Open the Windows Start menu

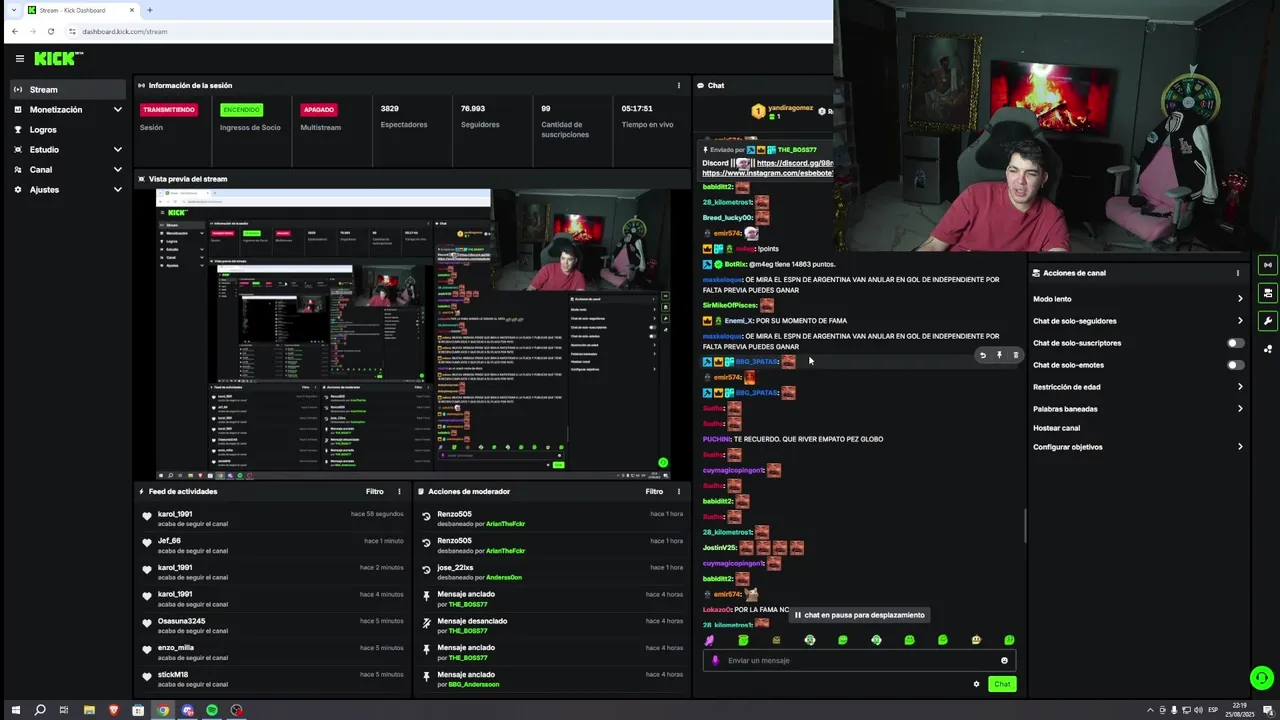(15, 710)
